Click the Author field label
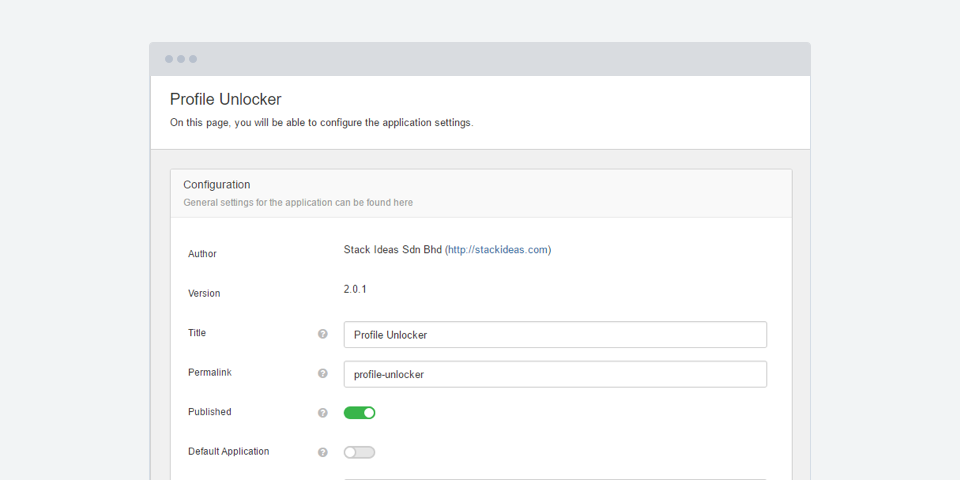Screen dimensions: 960x480 [x=202, y=254]
